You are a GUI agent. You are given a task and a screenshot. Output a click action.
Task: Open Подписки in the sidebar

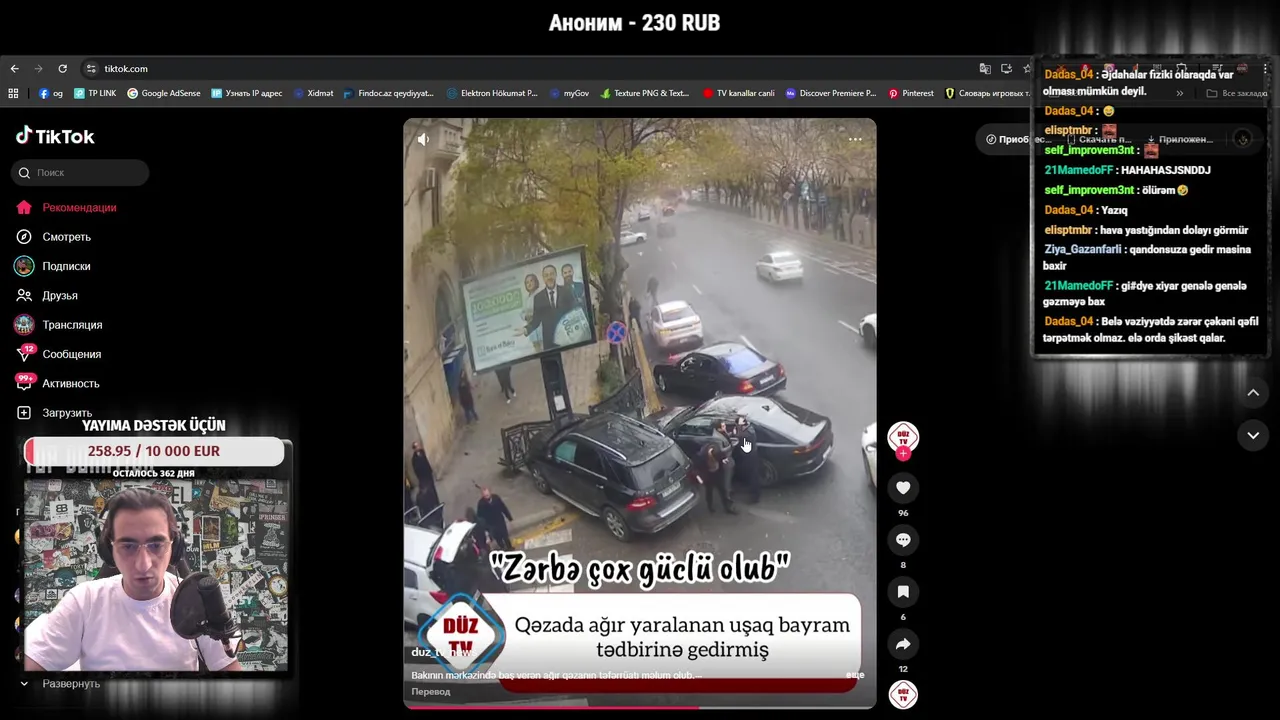pos(53,266)
